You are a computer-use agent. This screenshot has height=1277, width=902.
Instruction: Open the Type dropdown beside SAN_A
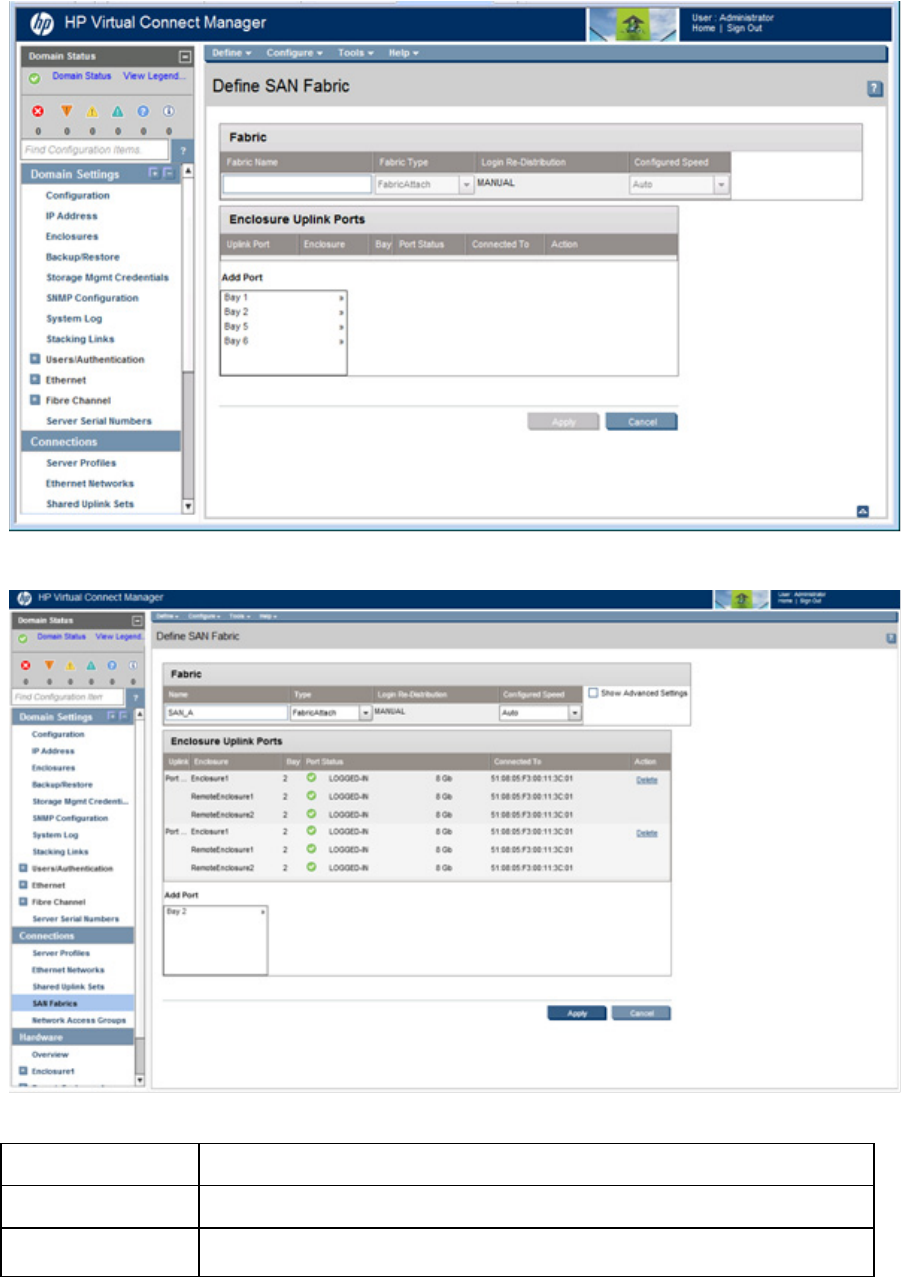[365, 712]
